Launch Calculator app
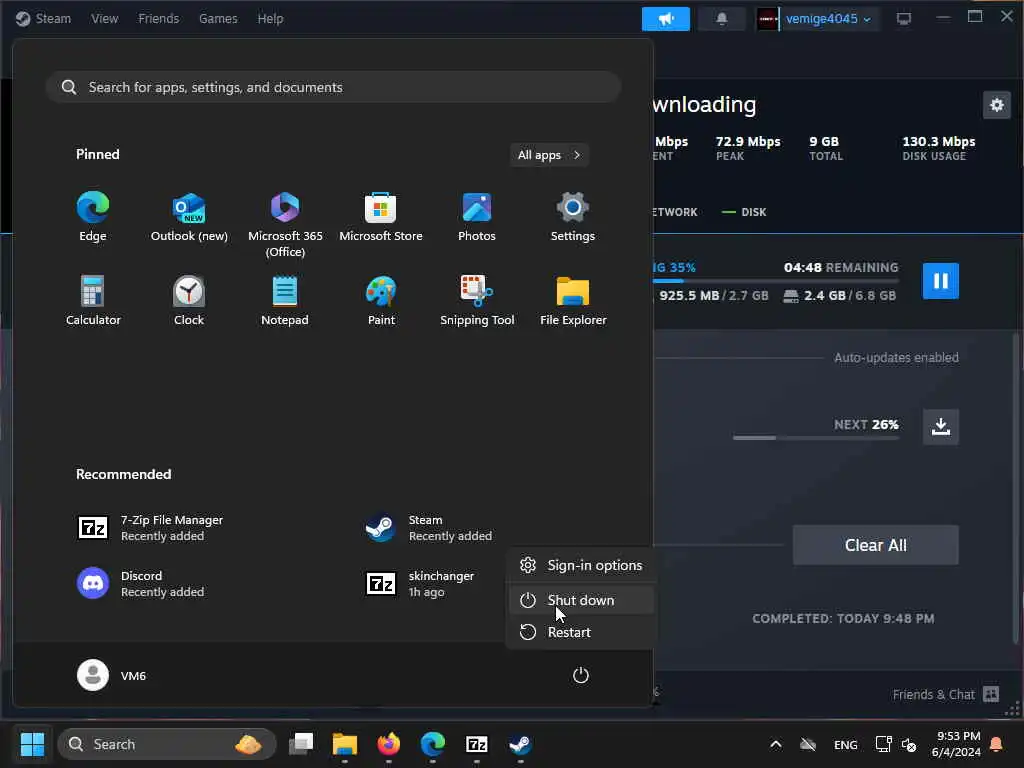 coord(93,300)
